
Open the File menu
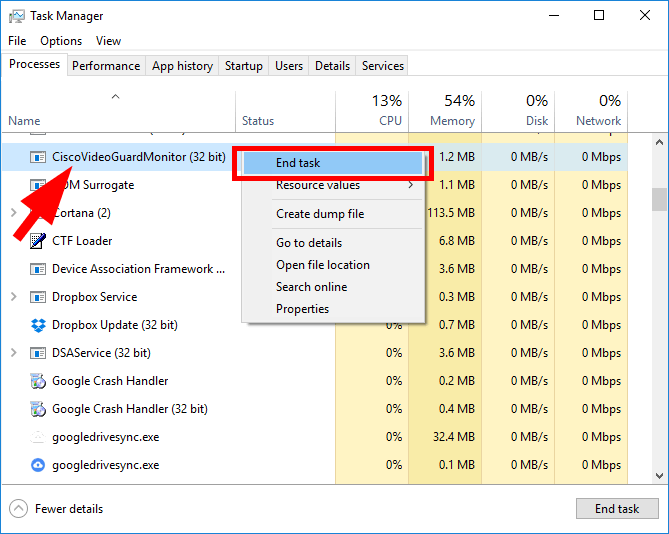pos(17,41)
